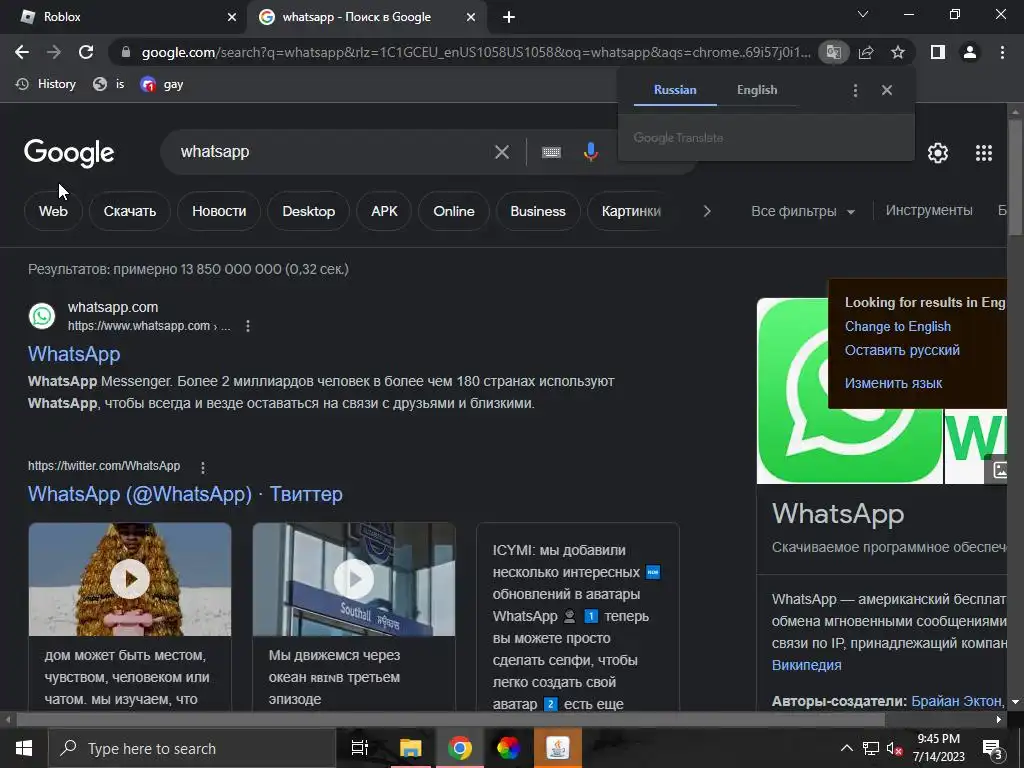Open the Google apps grid
The image size is (1024, 768).
coord(984,153)
